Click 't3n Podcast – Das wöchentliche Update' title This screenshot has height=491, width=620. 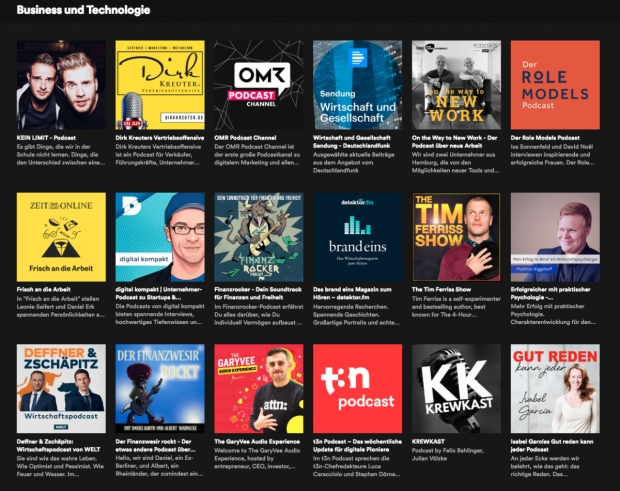(x=357, y=446)
